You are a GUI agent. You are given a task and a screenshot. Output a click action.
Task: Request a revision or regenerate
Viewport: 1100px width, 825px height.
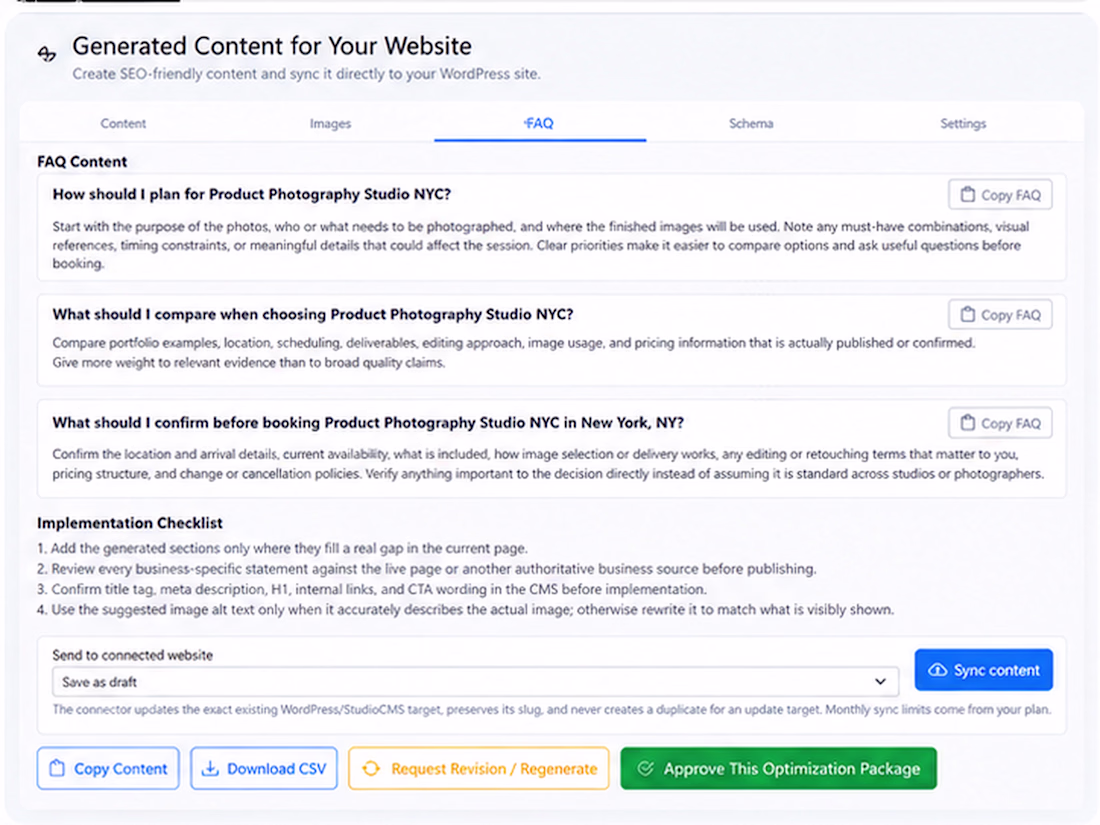click(x=478, y=769)
